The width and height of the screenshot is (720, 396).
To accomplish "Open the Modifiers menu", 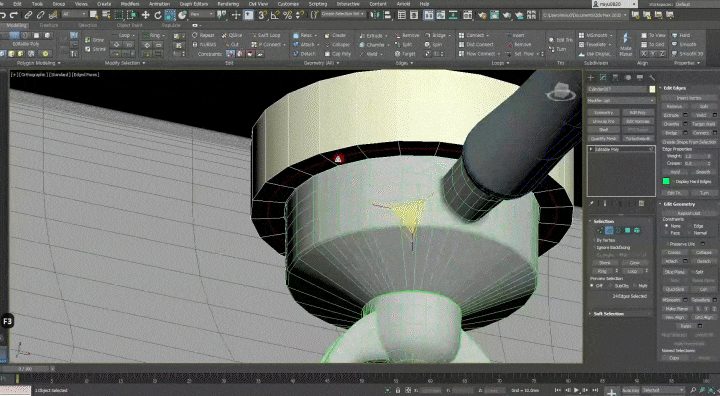I will (129, 4).
